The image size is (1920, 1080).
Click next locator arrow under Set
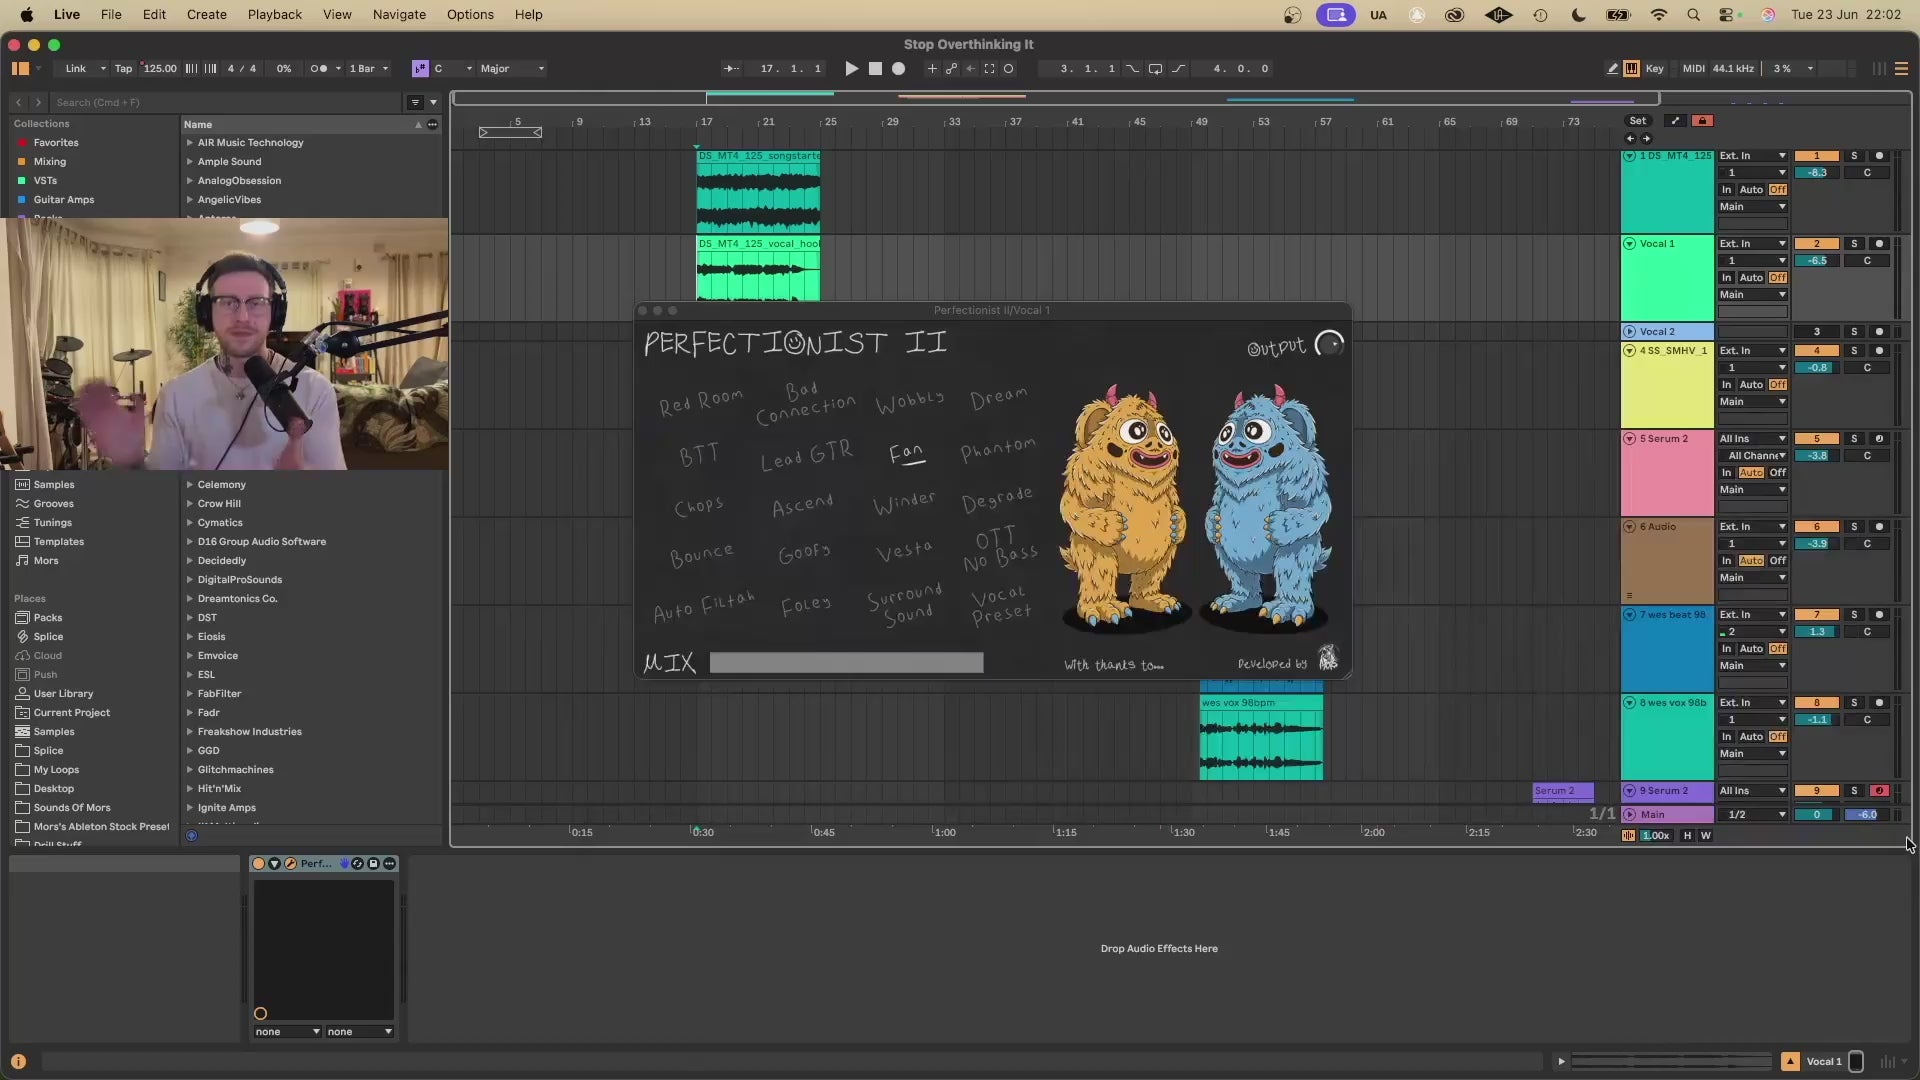tap(1647, 139)
